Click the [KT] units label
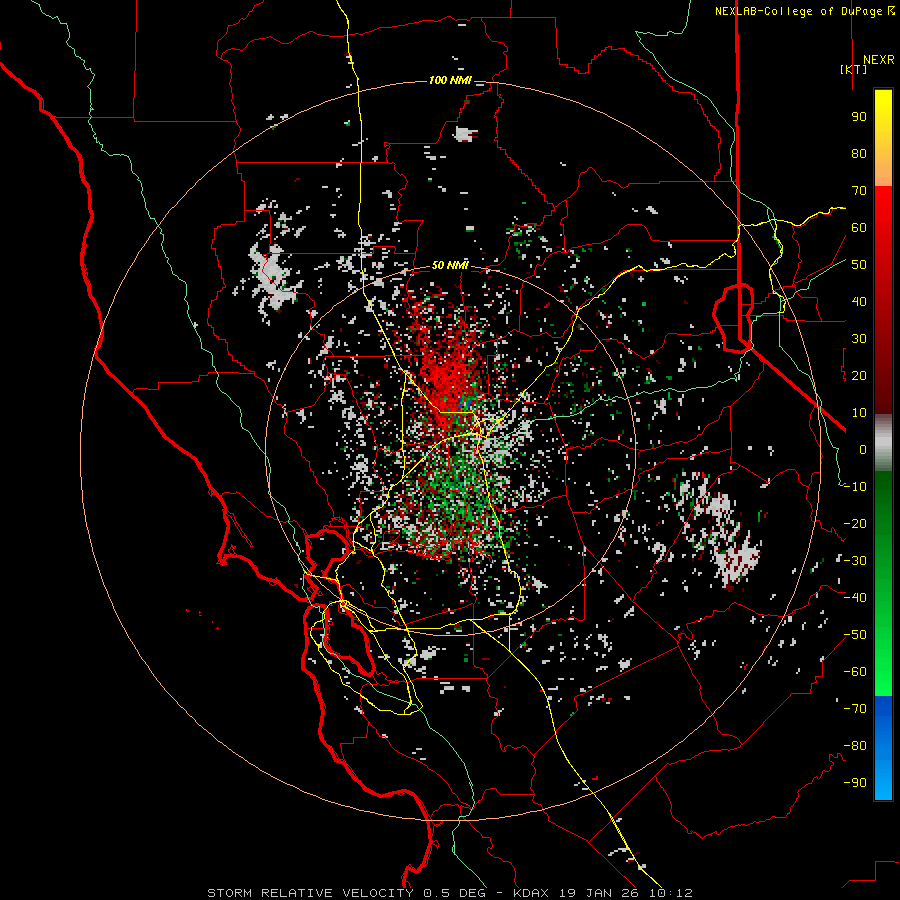 [853, 69]
